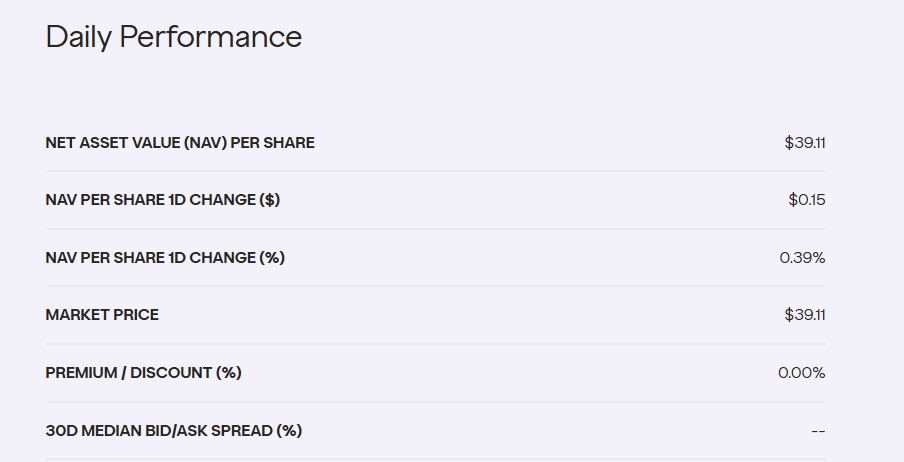Click the divider under the 1D Change (%) row

click(436, 286)
